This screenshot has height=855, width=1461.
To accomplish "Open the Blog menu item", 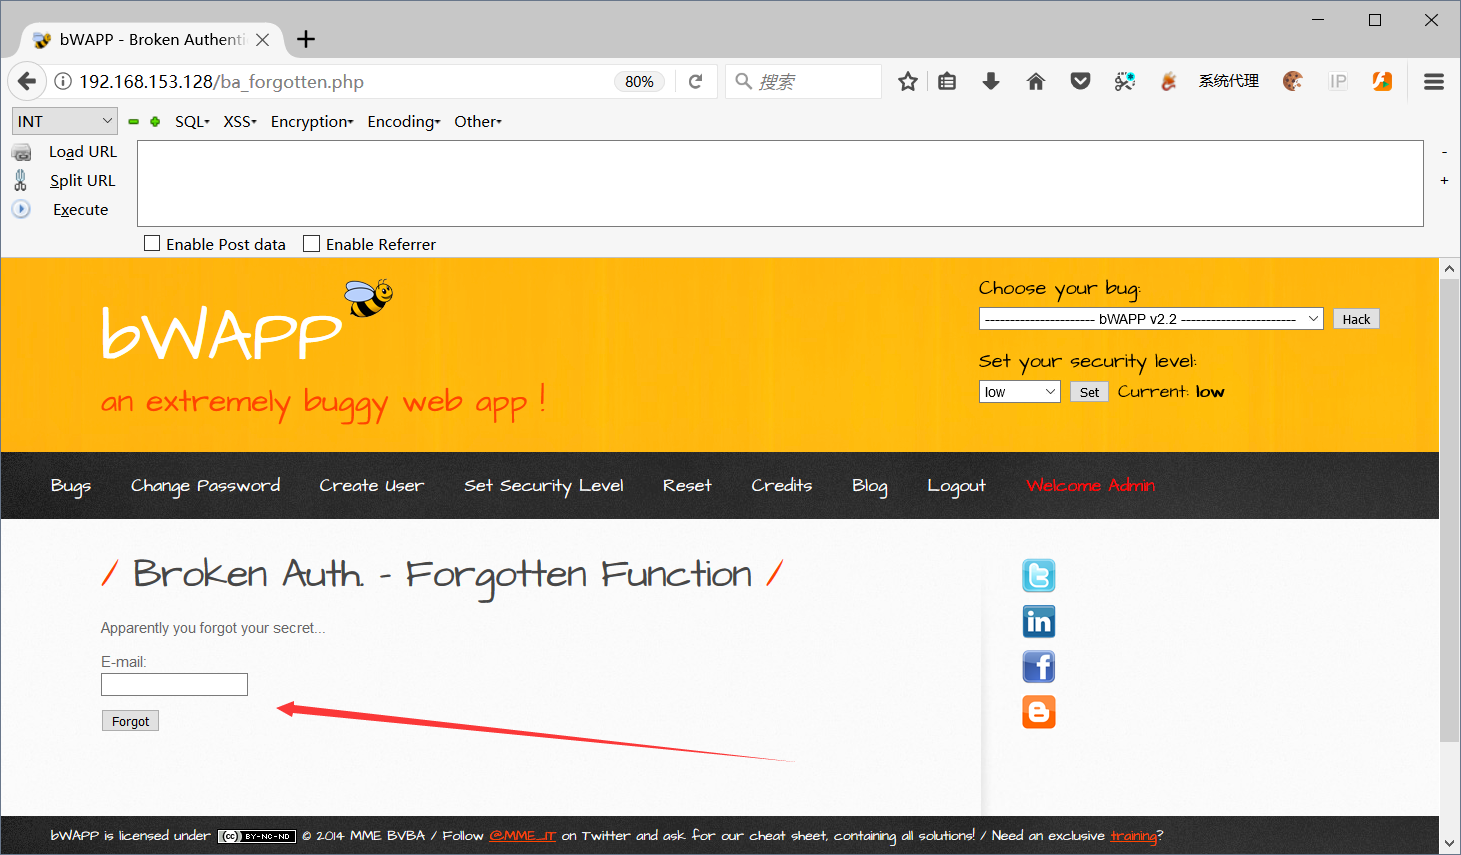I will point(870,486).
